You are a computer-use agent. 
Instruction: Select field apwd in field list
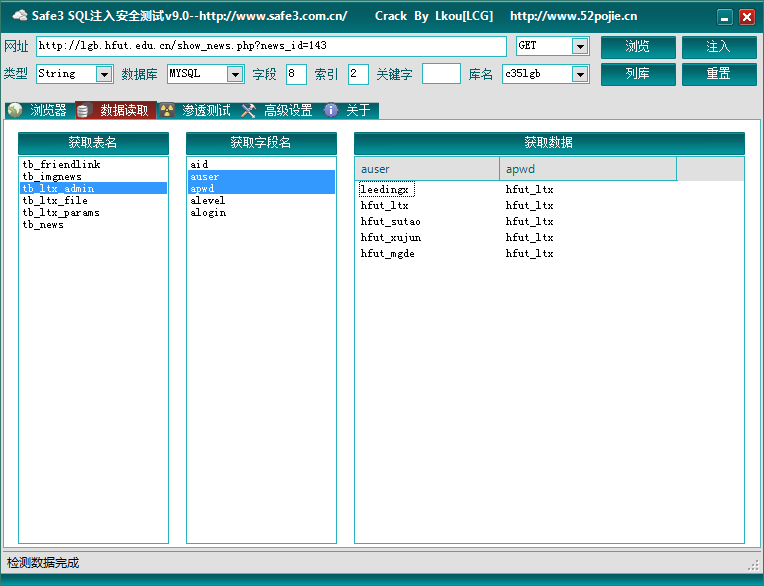261,188
